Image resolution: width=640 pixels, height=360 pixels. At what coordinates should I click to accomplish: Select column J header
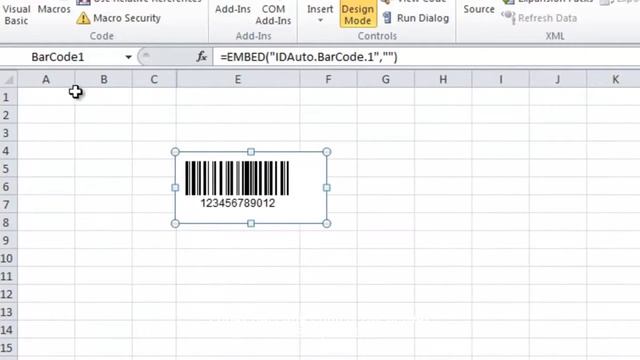coord(558,79)
